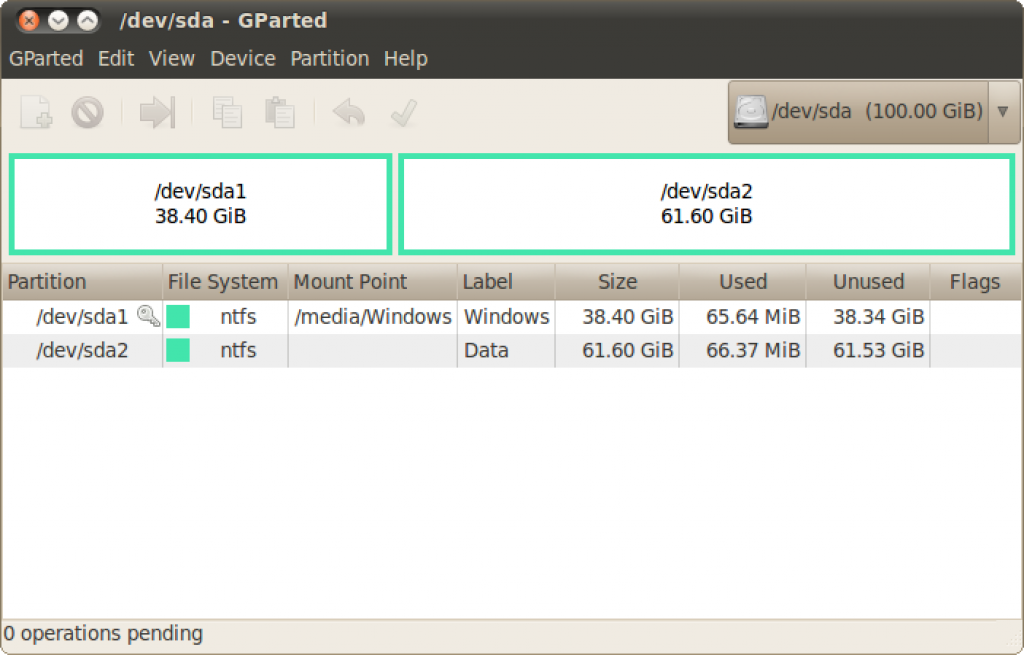Open the View menu
Viewport: 1024px width, 655px height.
[171, 58]
